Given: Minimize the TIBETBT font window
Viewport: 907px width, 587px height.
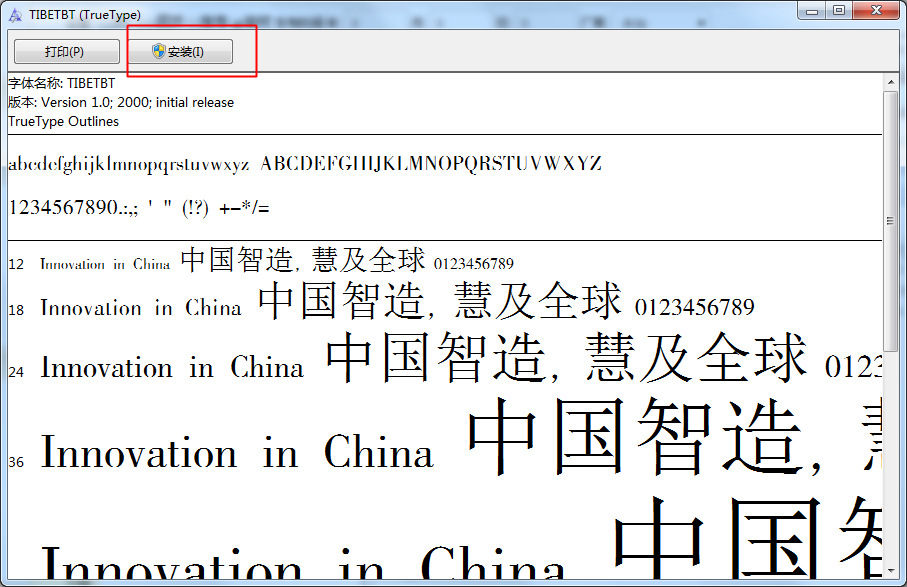Looking at the screenshot, I should tap(812, 11).
